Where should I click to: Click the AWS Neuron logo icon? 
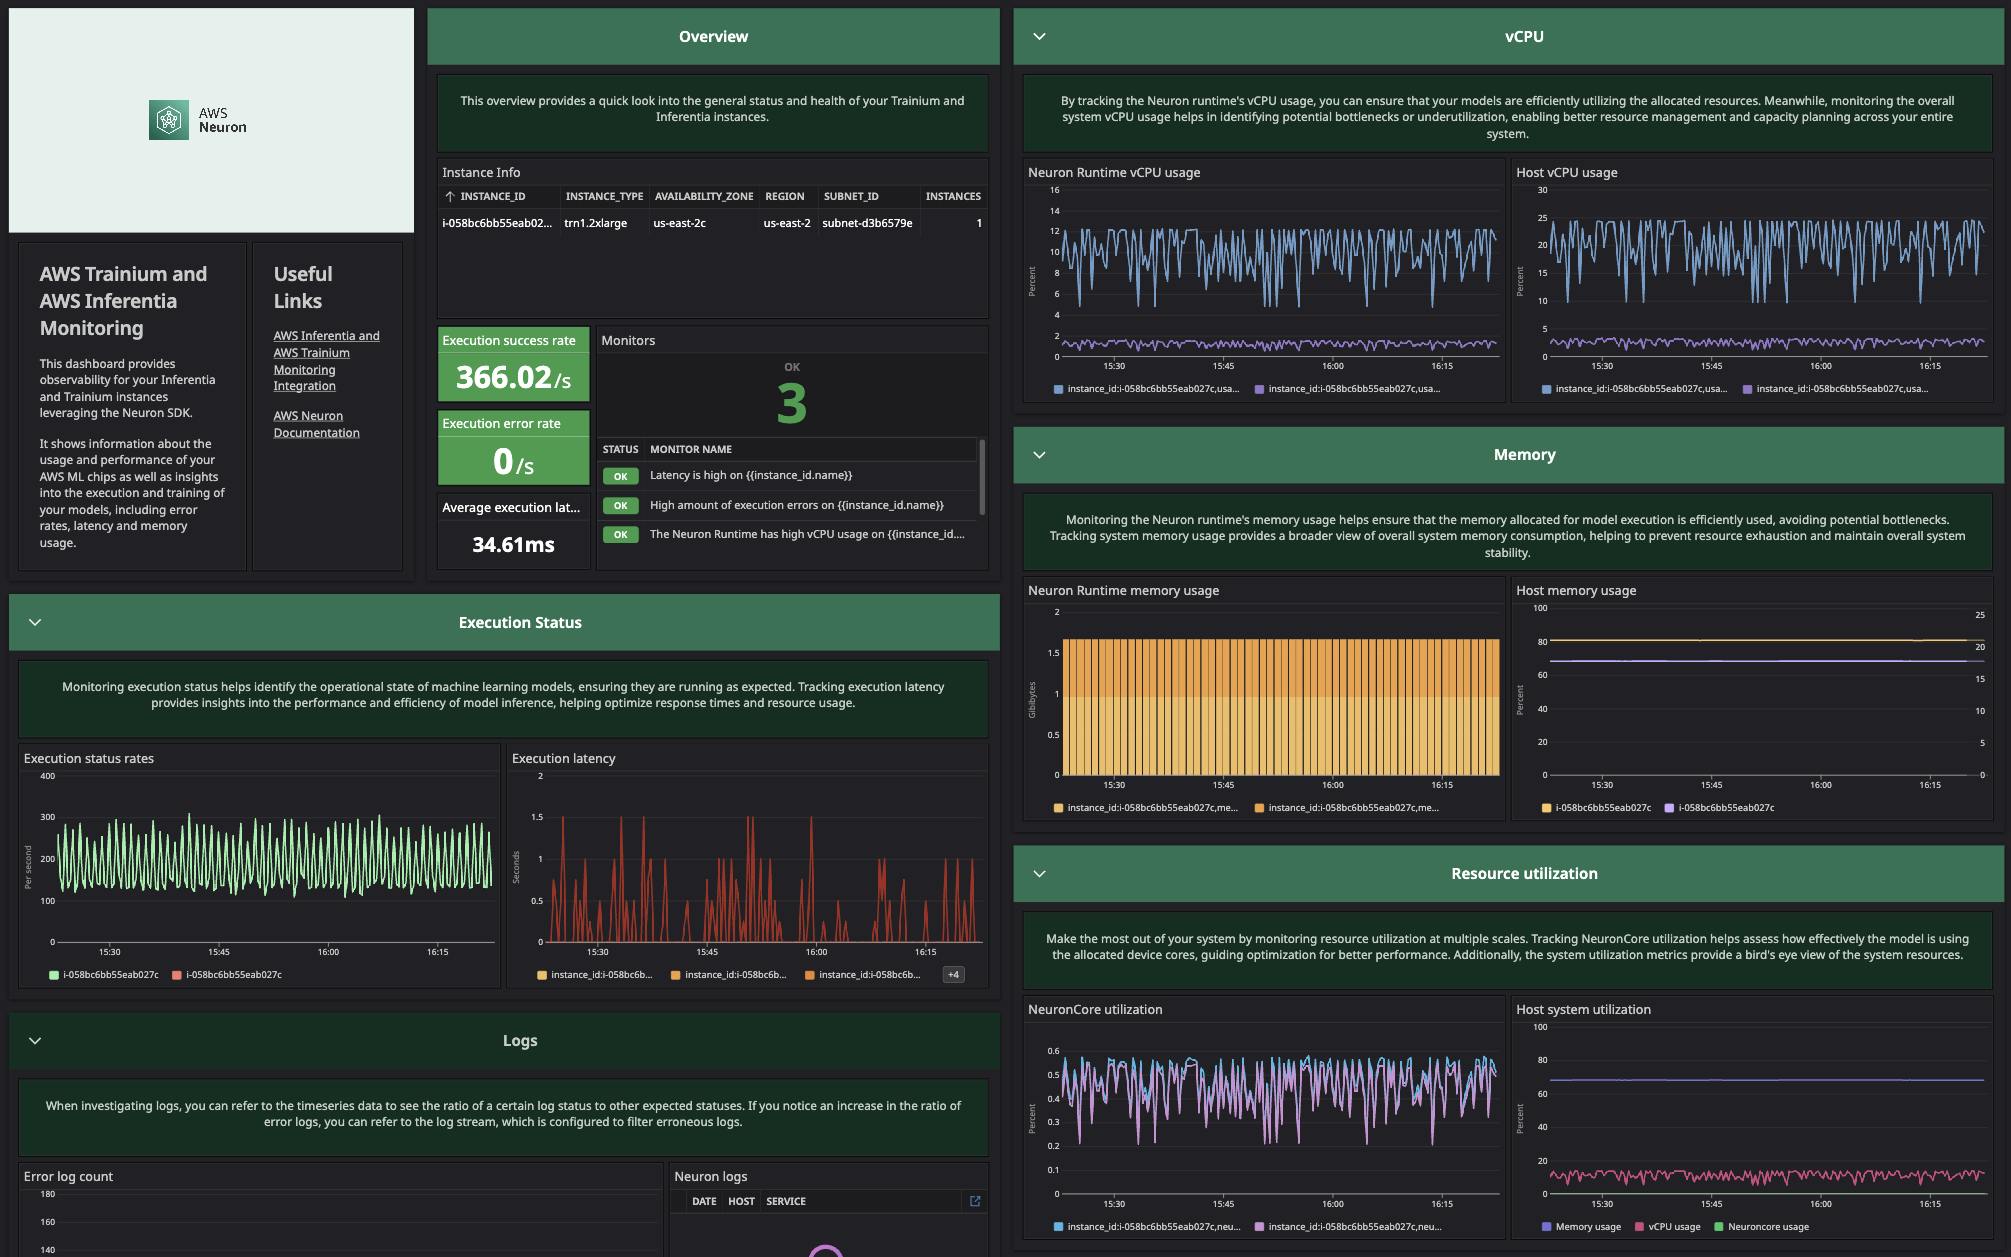[169, 120]
